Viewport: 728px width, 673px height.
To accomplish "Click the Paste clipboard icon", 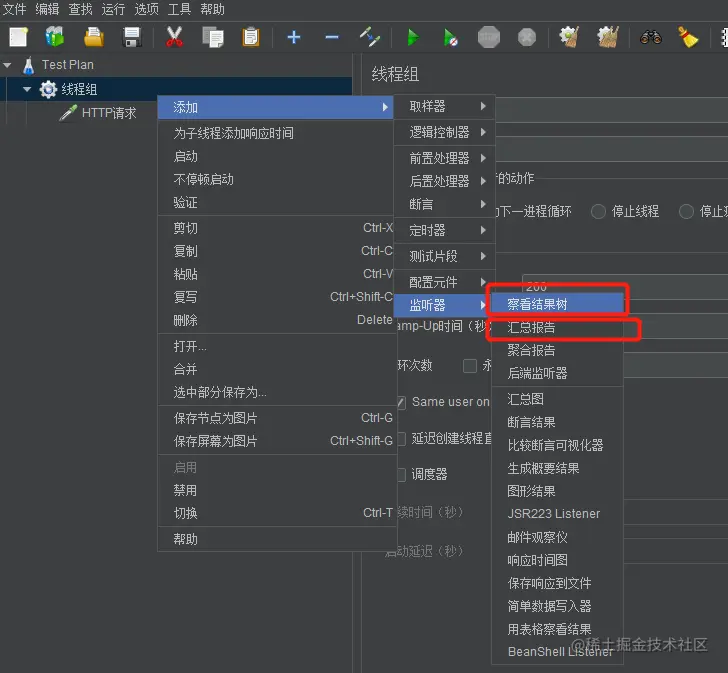I will 251,37.
